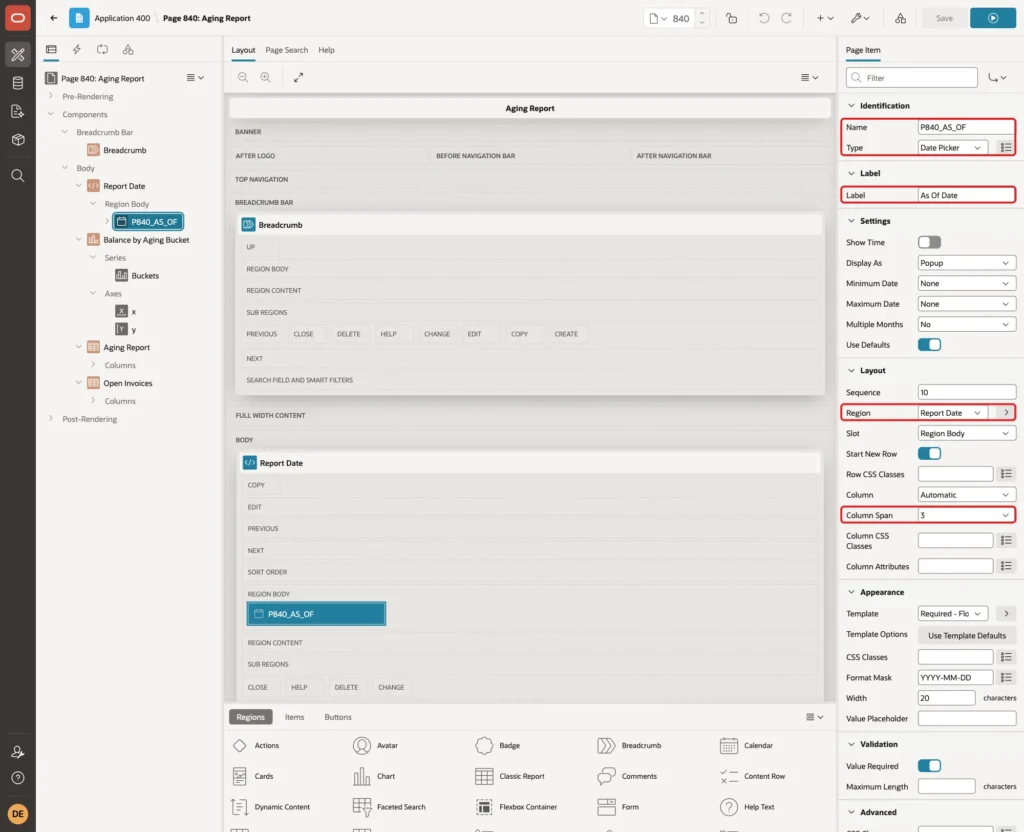The height and width of the screenshot is (832, 1024).
Task: Switch gallery to Items tab
Action: (295, 717)
